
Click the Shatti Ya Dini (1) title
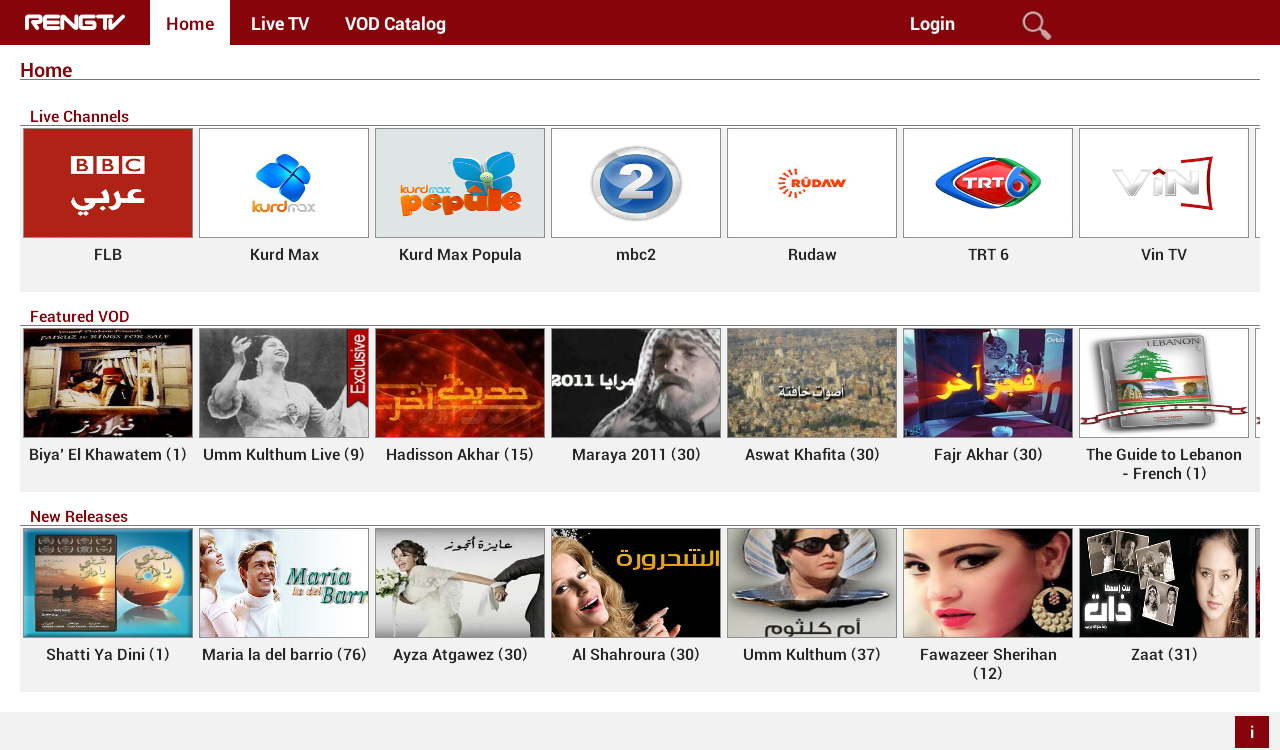[108, 655]
